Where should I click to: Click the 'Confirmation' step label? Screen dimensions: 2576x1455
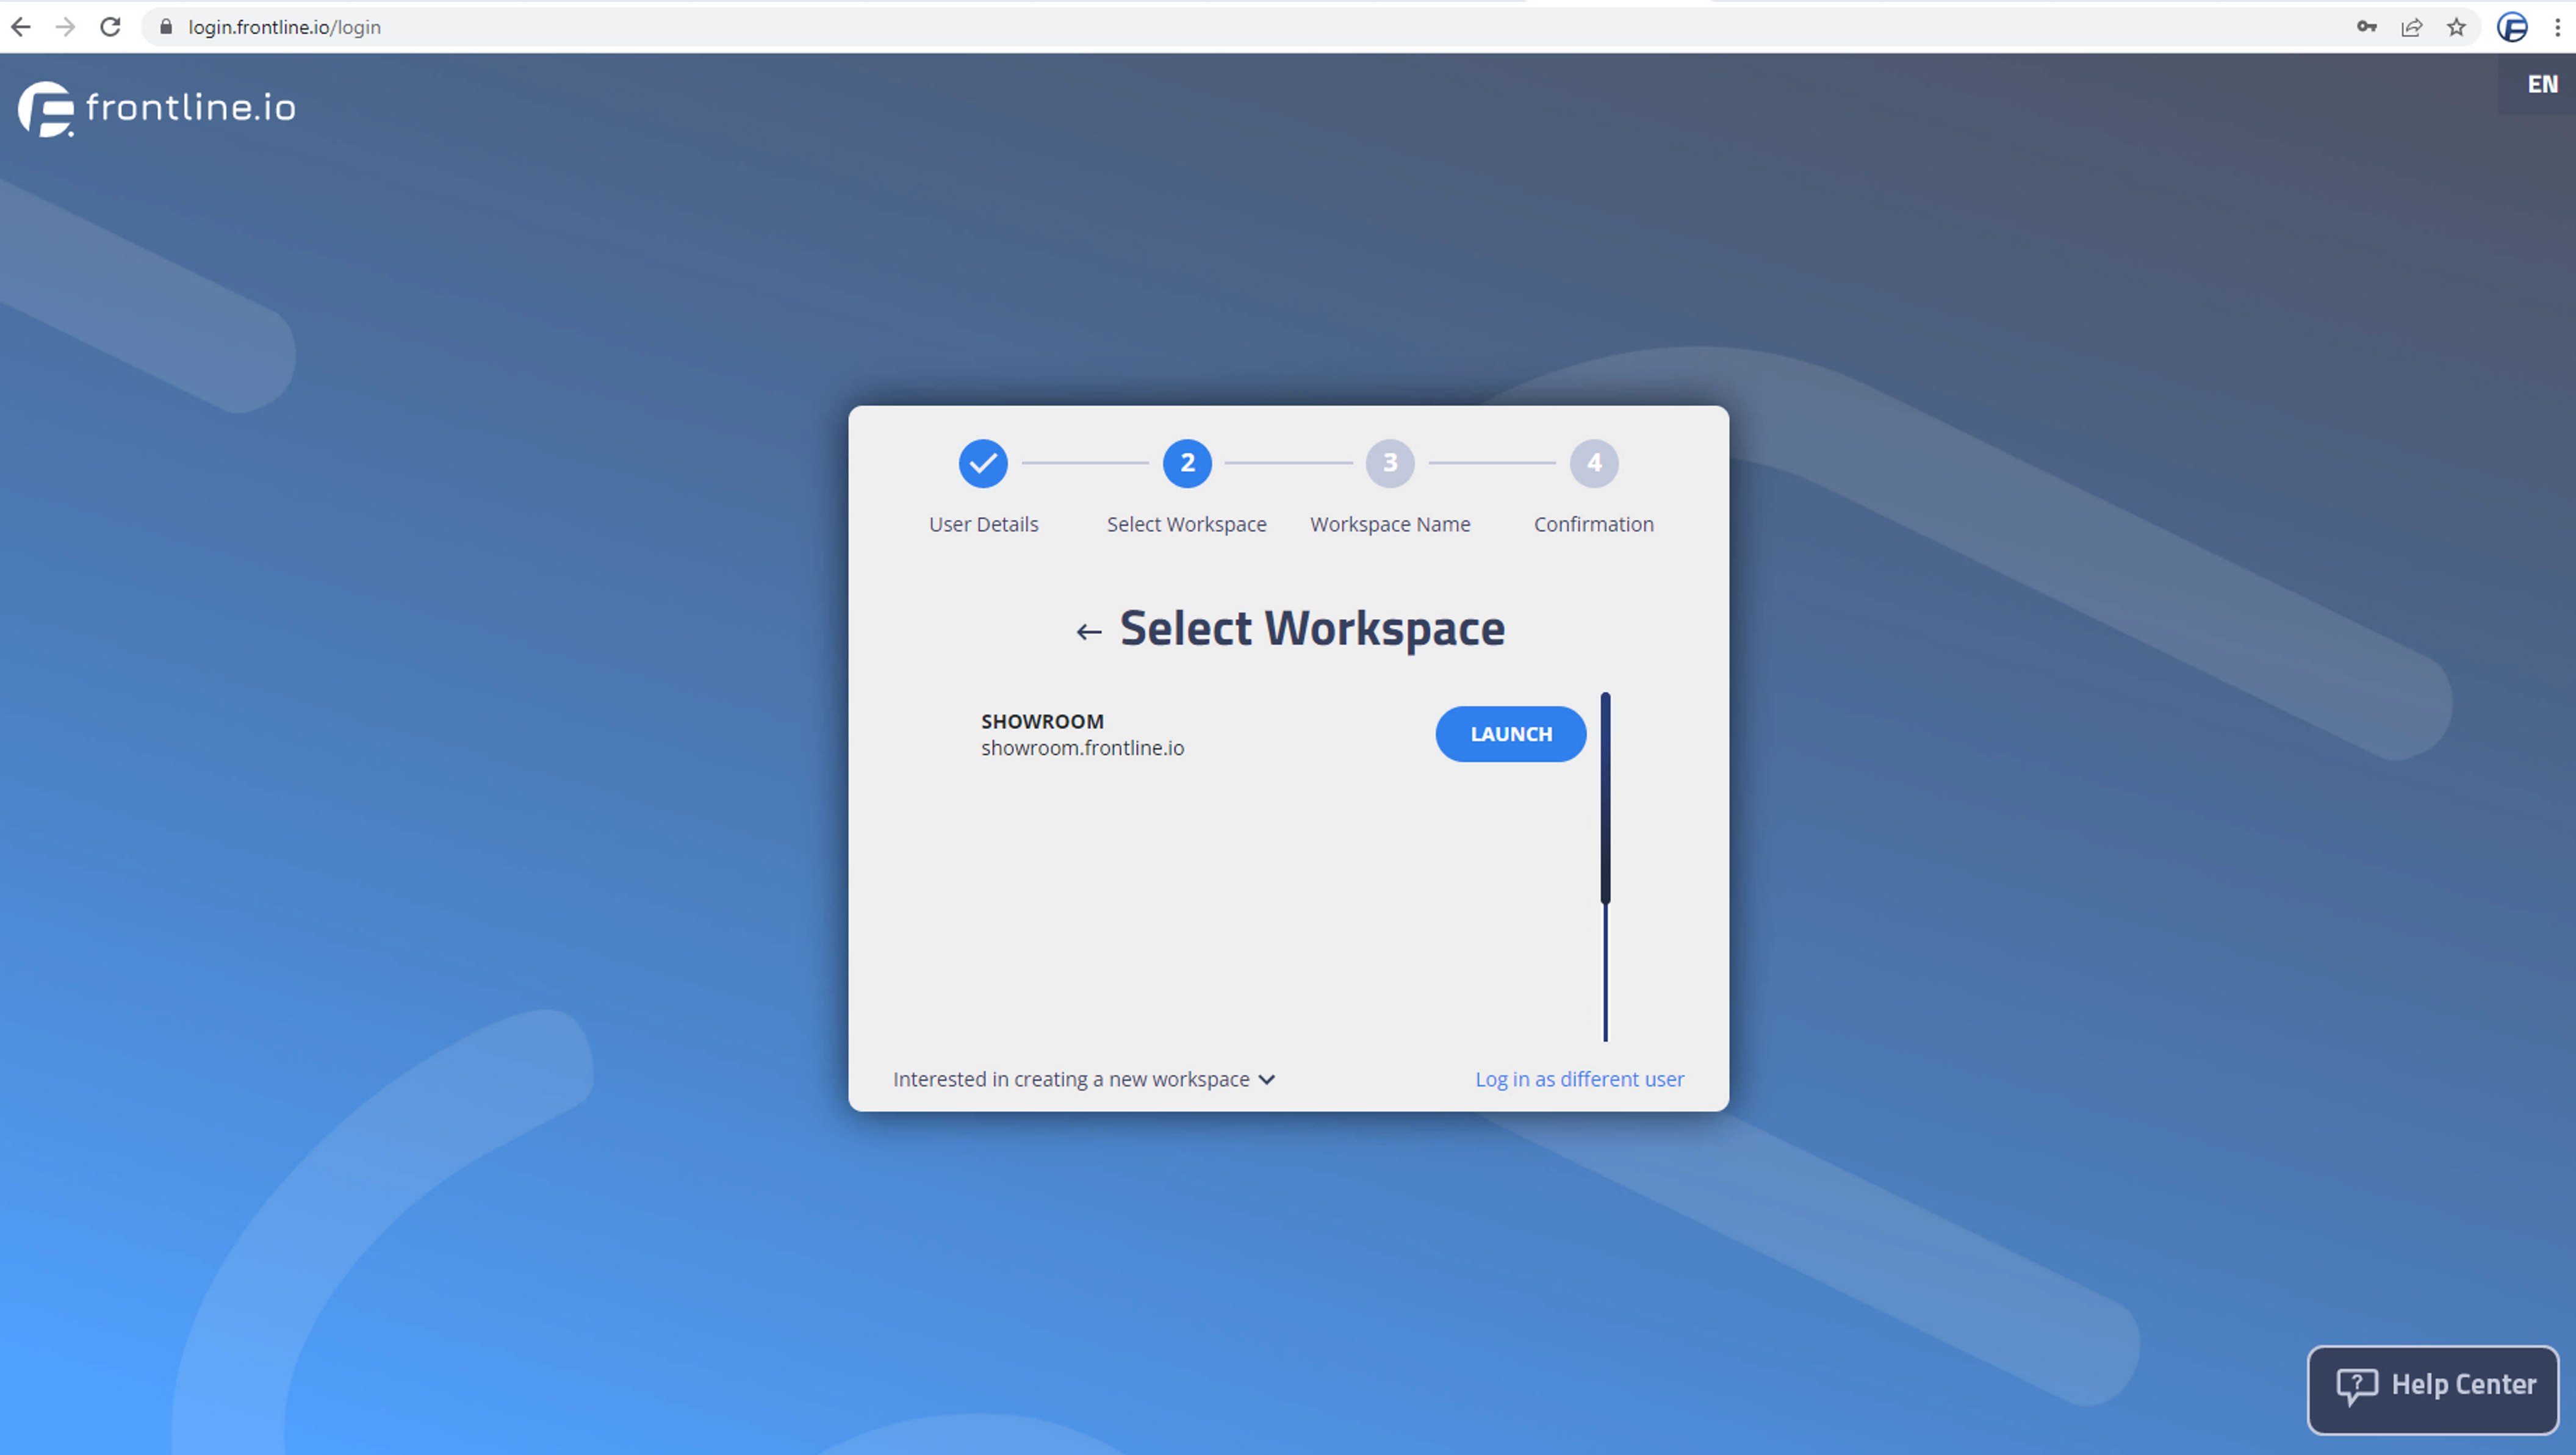coord(1594,524)
